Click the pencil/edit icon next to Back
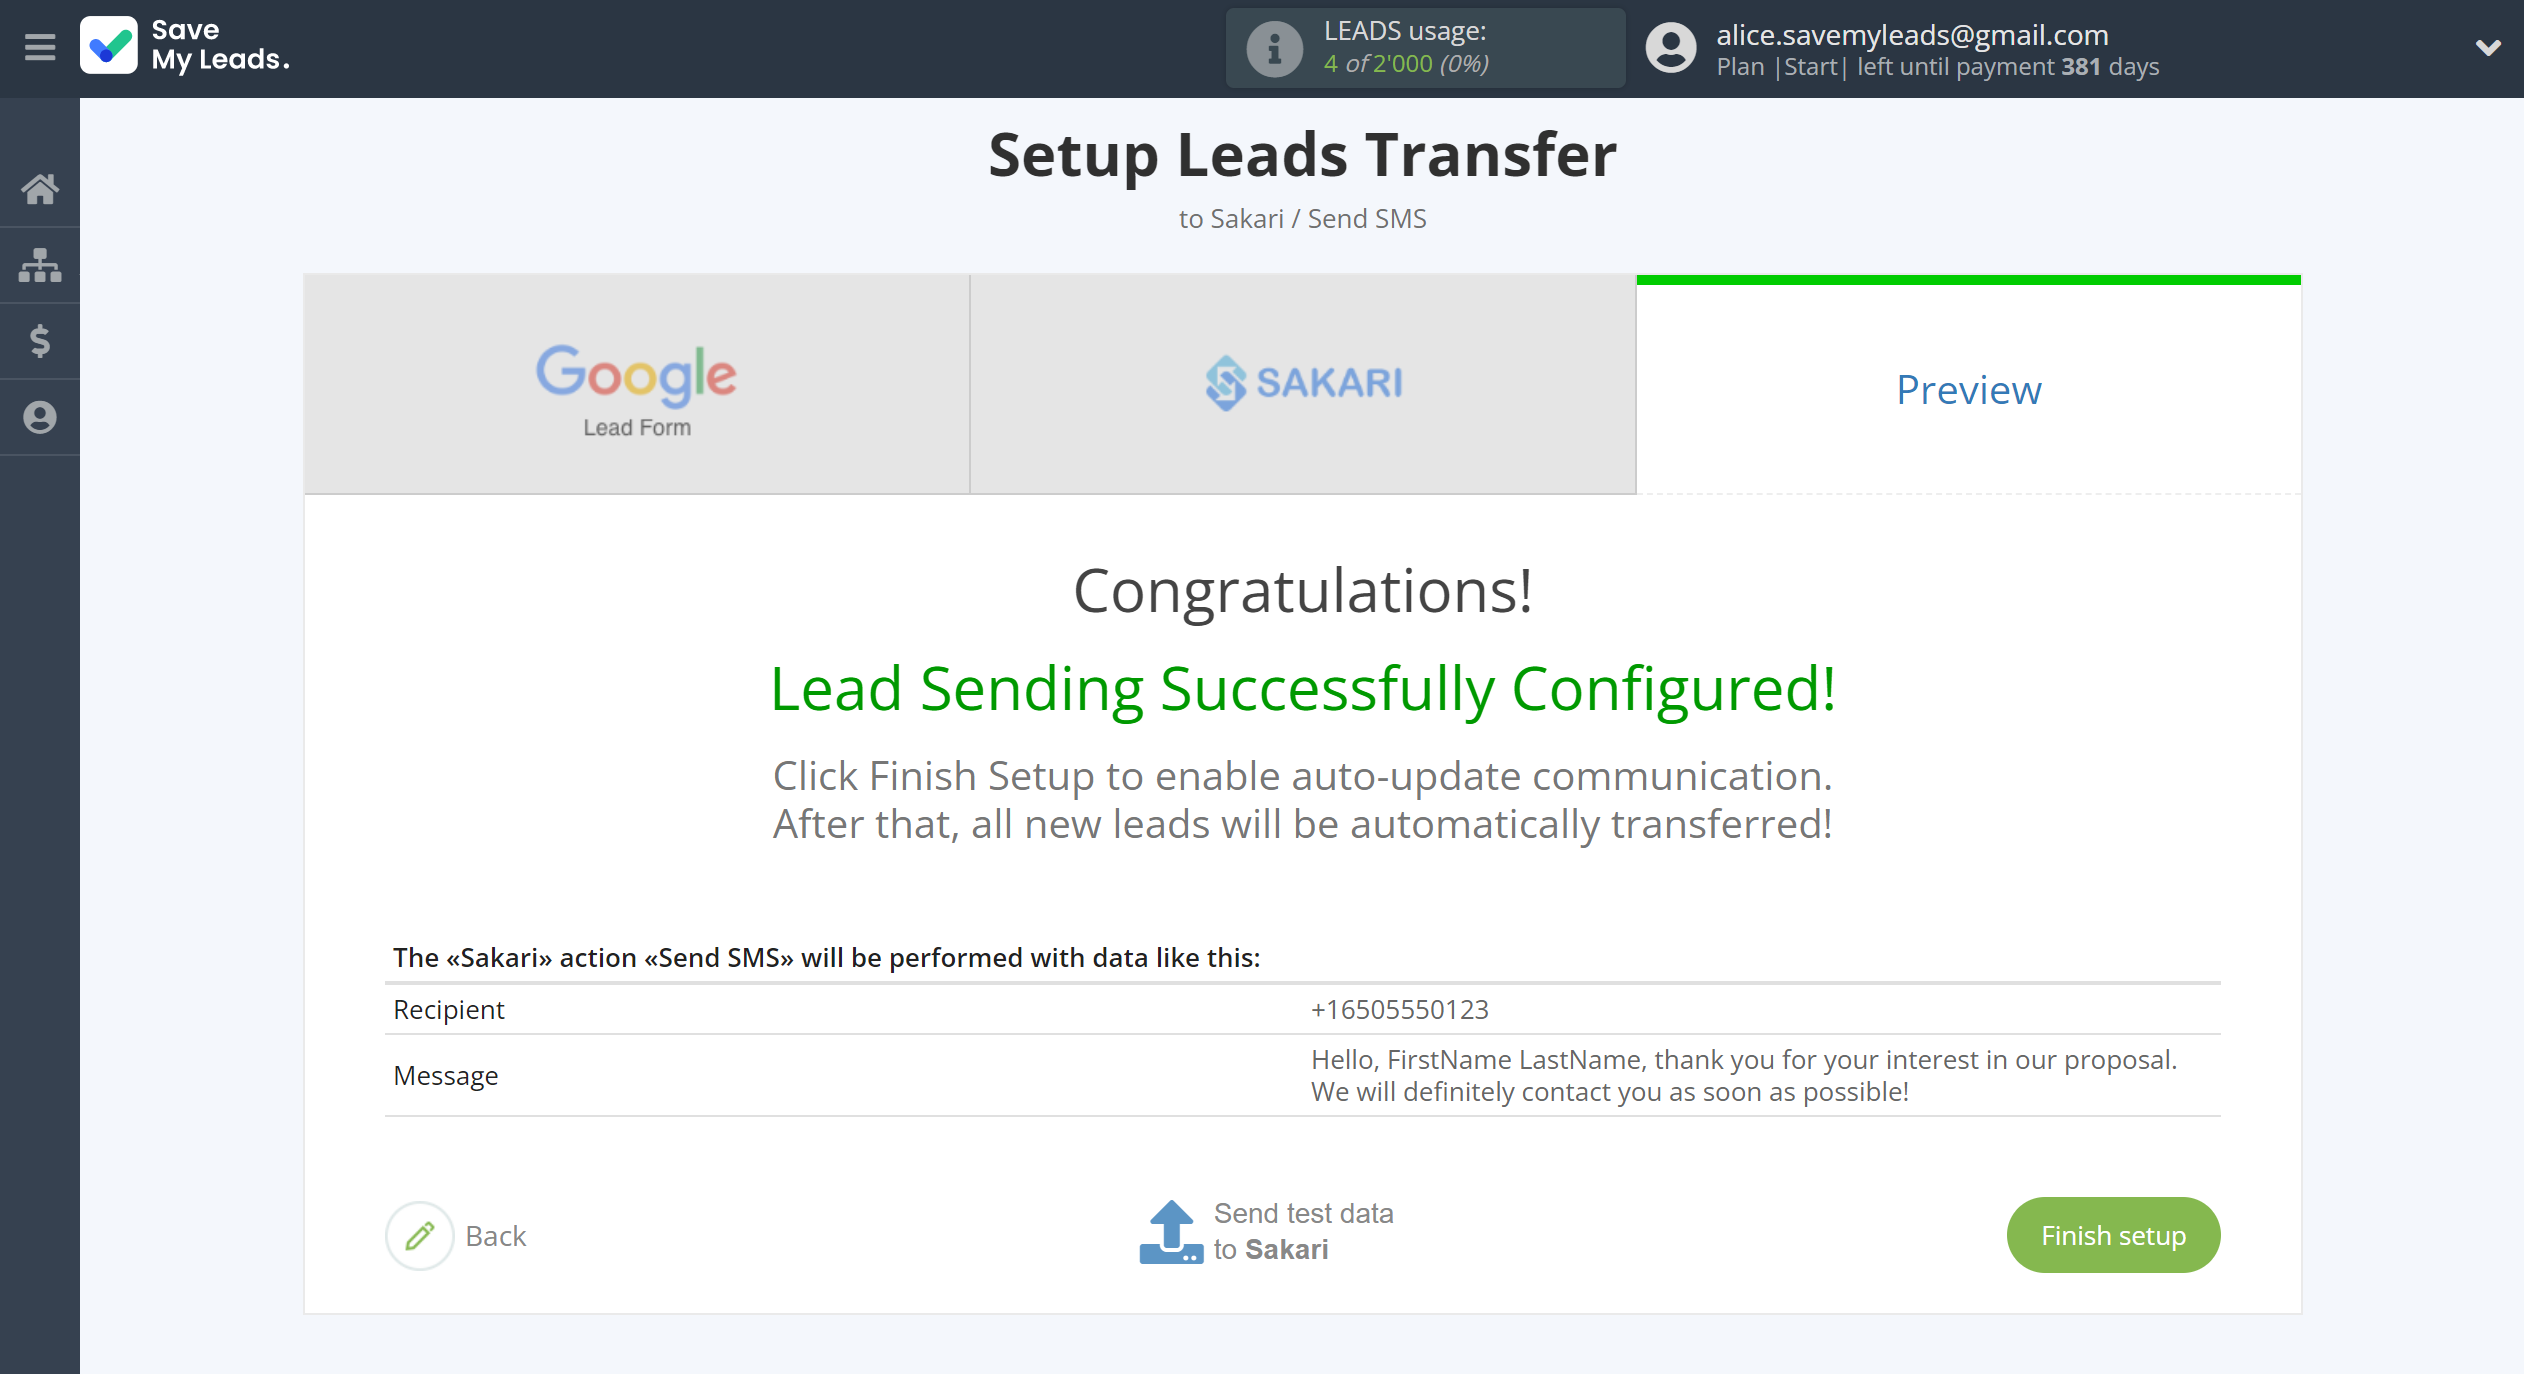The width and height of the screenshot is (2524, 1374). click(x=418, y=1234)
